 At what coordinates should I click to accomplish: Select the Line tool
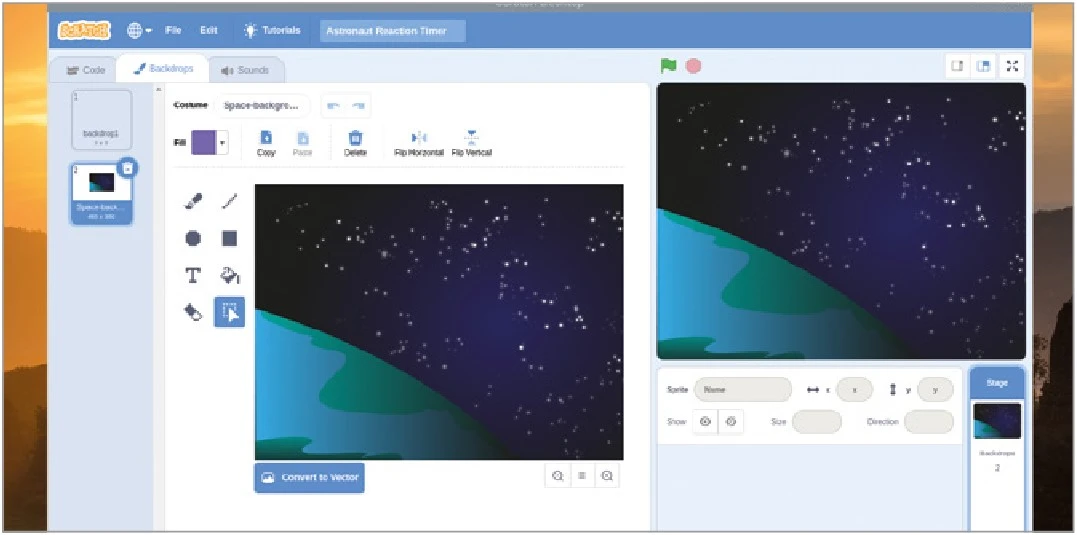coord(229,201)
